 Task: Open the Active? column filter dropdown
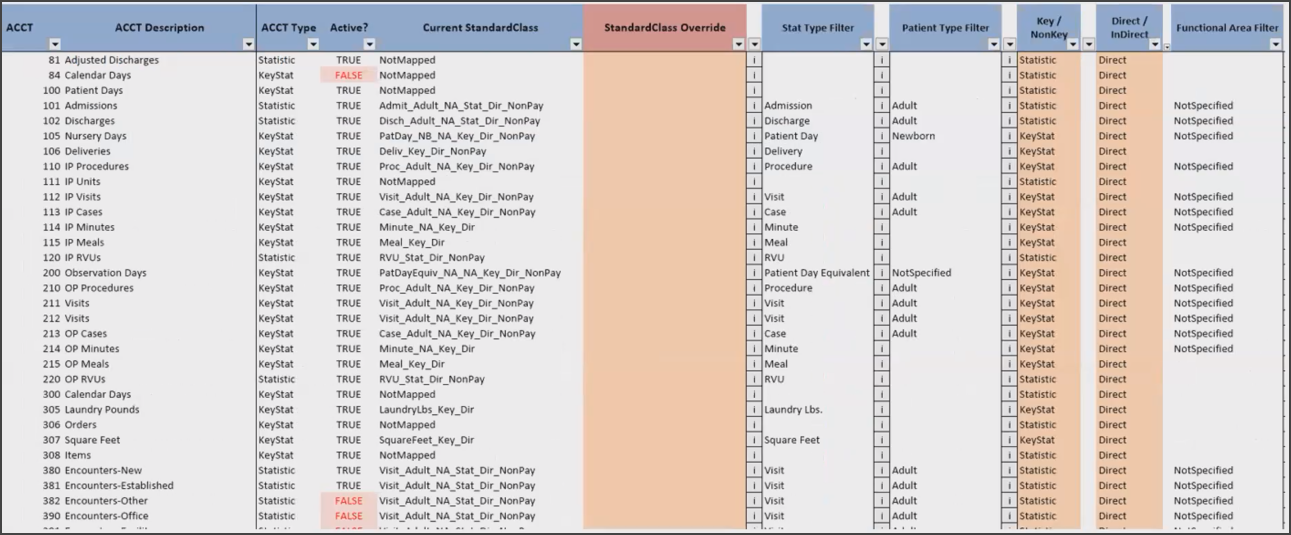[x=369, y=44]
